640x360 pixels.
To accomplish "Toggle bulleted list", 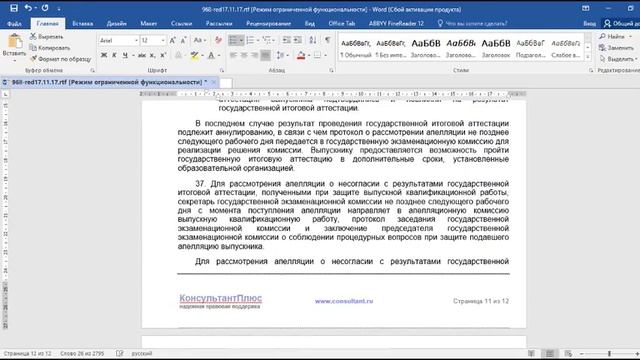I will point(233,40).
